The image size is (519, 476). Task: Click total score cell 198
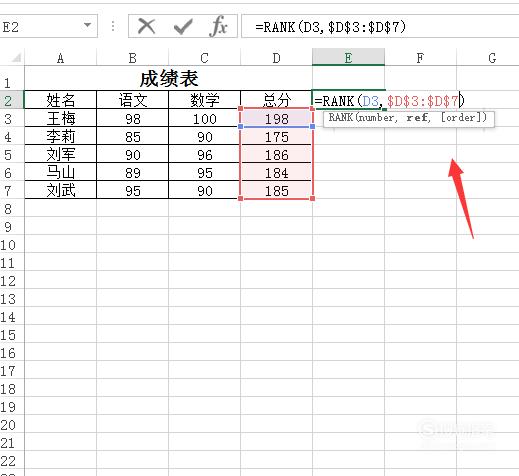pyautogui.click(x=276, y=118)
